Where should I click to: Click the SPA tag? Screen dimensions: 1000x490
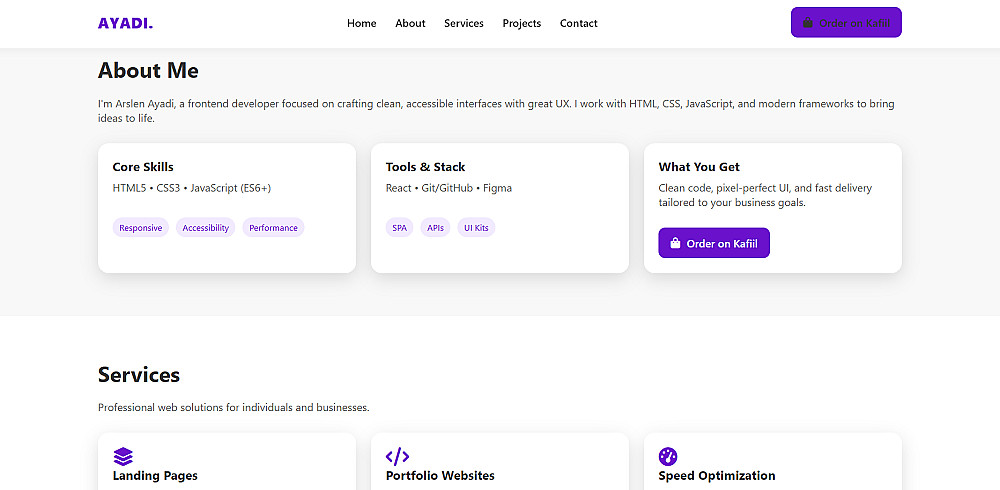tap(400, 228)
